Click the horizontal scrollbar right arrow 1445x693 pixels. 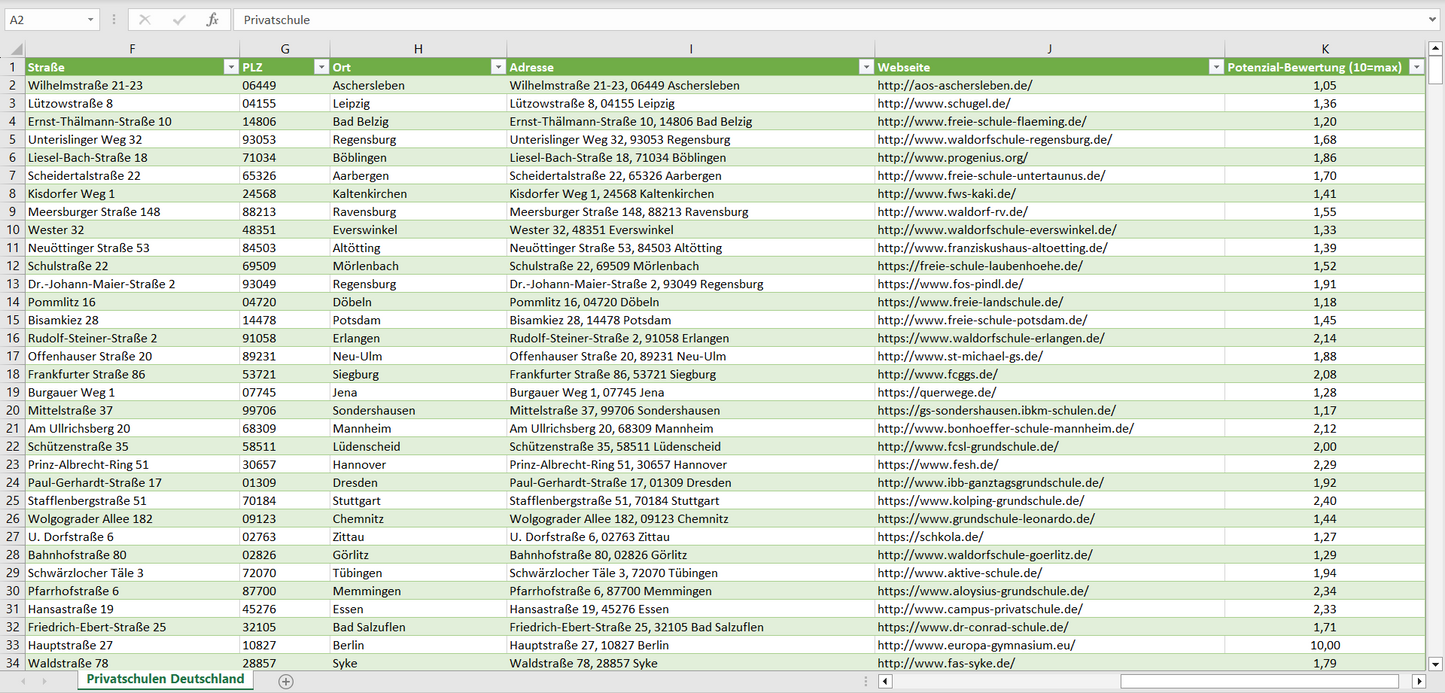click(x=1418, y=681)
